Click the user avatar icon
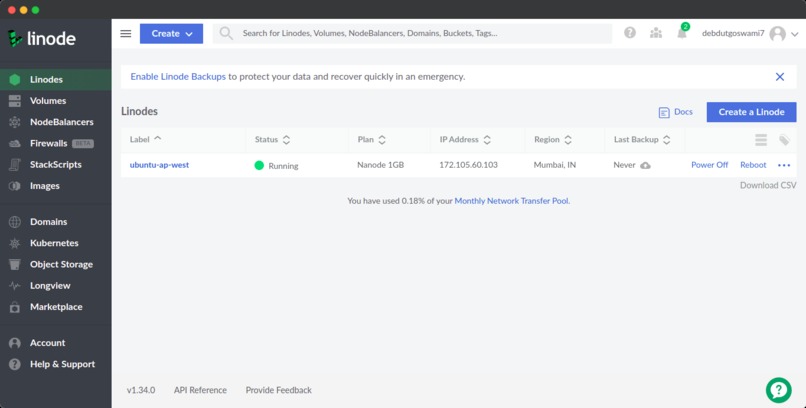Image resolution: width=806 pixels, height=408 pixels. pyautogui.click(x=778, y=34)
